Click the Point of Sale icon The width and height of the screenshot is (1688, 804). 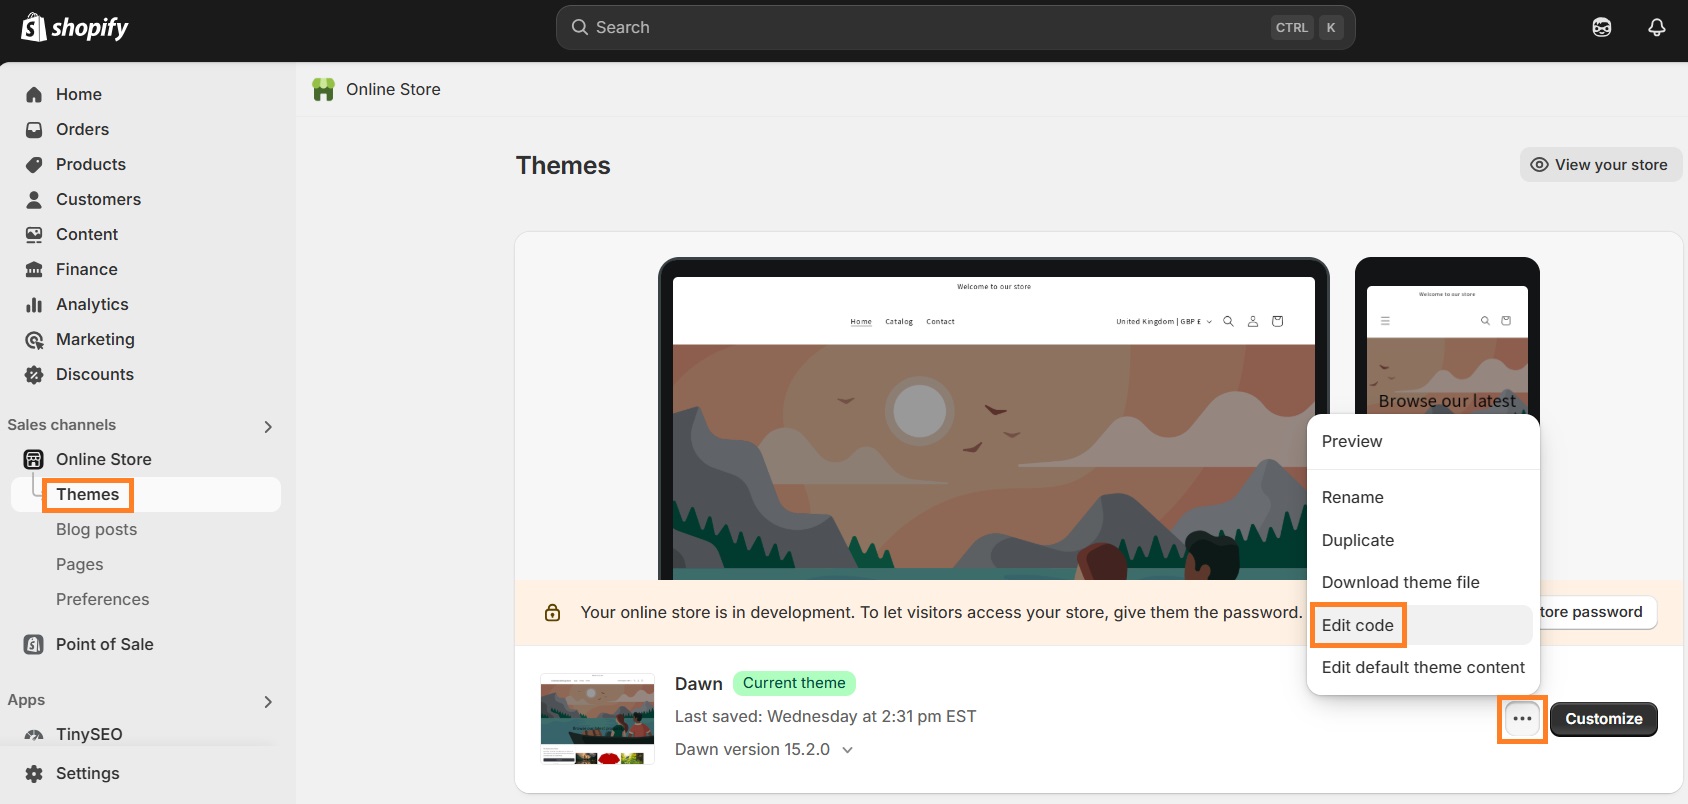[34, 644]
